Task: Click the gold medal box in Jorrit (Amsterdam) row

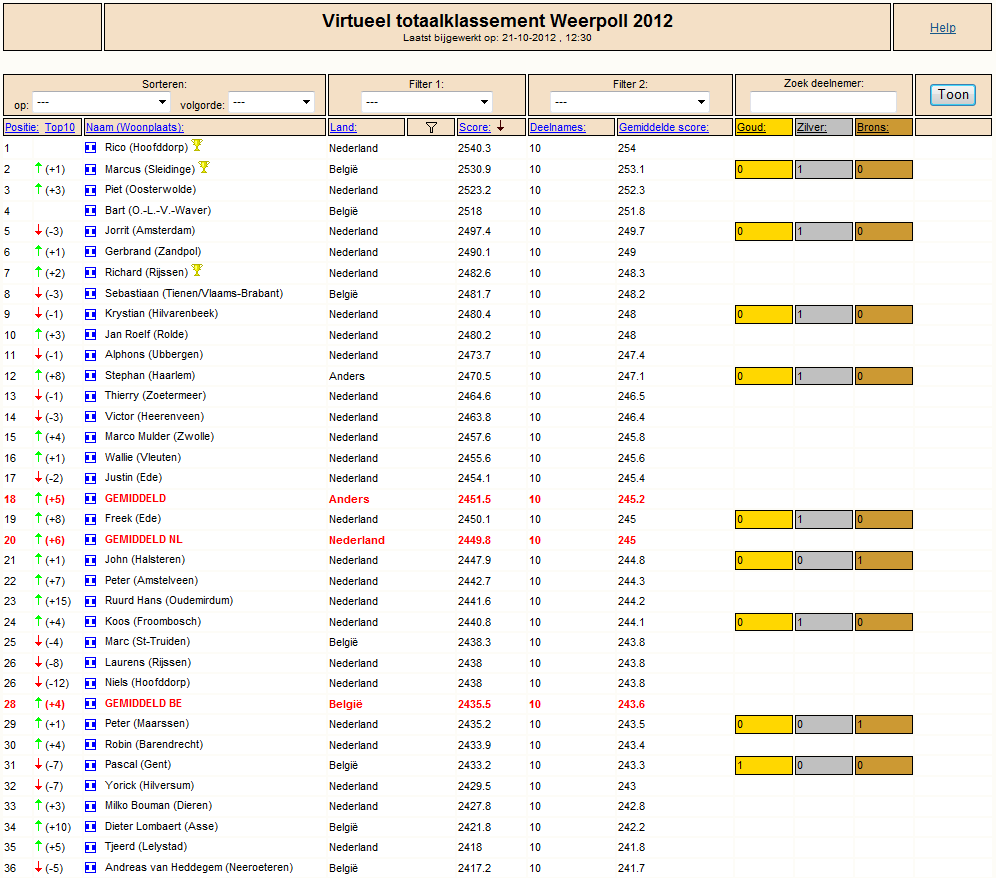Action: click(x=764, y=231)
